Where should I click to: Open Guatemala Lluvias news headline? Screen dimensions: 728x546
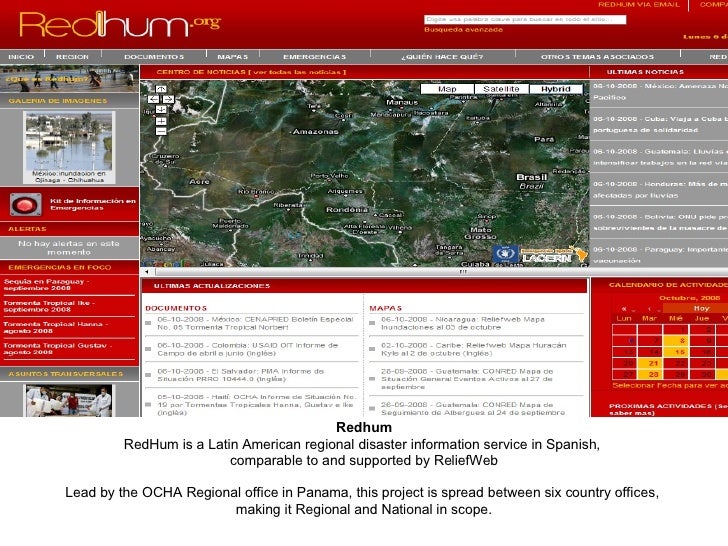point(660,157)
